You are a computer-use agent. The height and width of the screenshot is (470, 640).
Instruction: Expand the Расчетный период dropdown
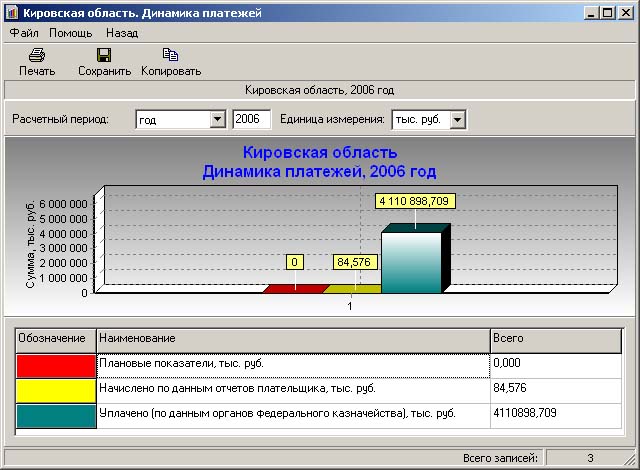coord(218,120)
